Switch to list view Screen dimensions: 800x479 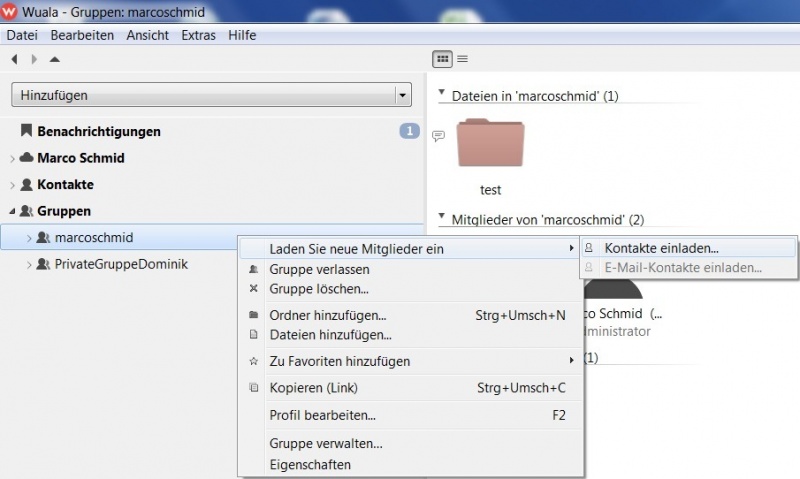(462, 59)
